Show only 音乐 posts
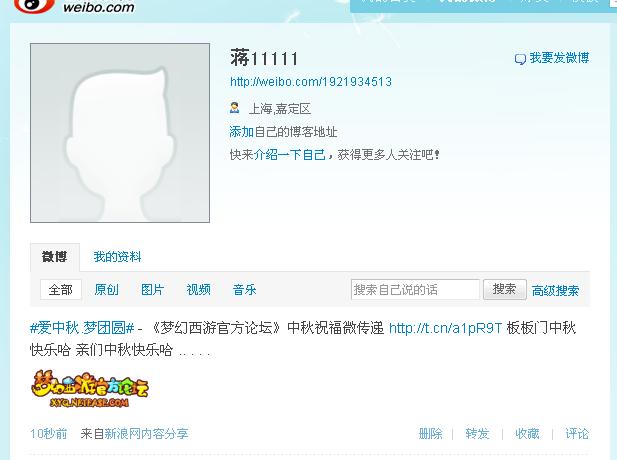The height and width of the screenshot is (460, 617). coord(244,290)
